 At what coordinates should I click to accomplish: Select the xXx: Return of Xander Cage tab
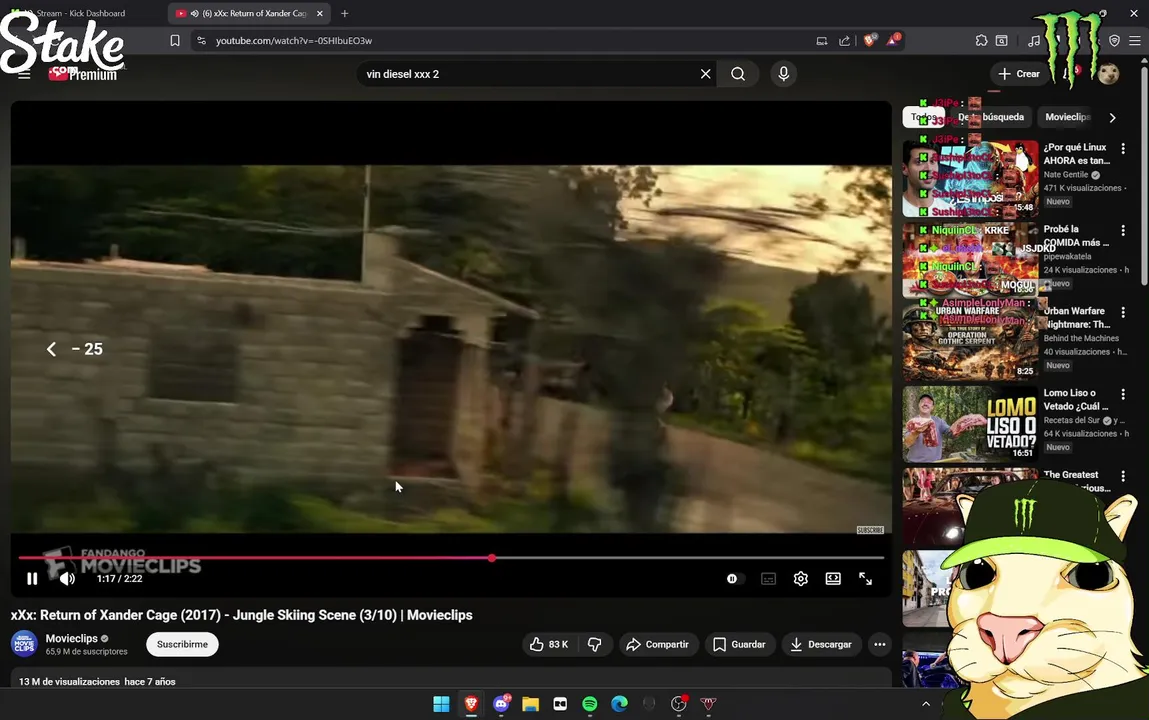point(249,13)
